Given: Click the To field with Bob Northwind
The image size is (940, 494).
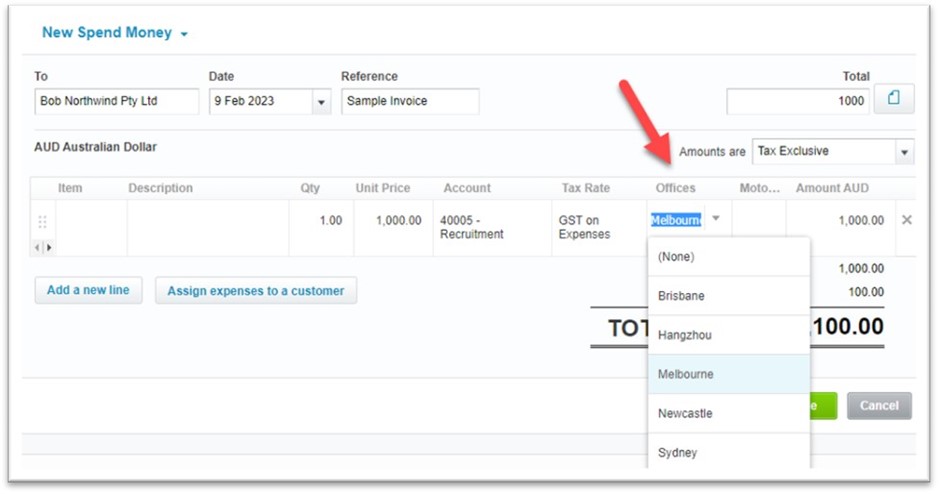Looking at the screenshot, I should [x=116, y=101].
